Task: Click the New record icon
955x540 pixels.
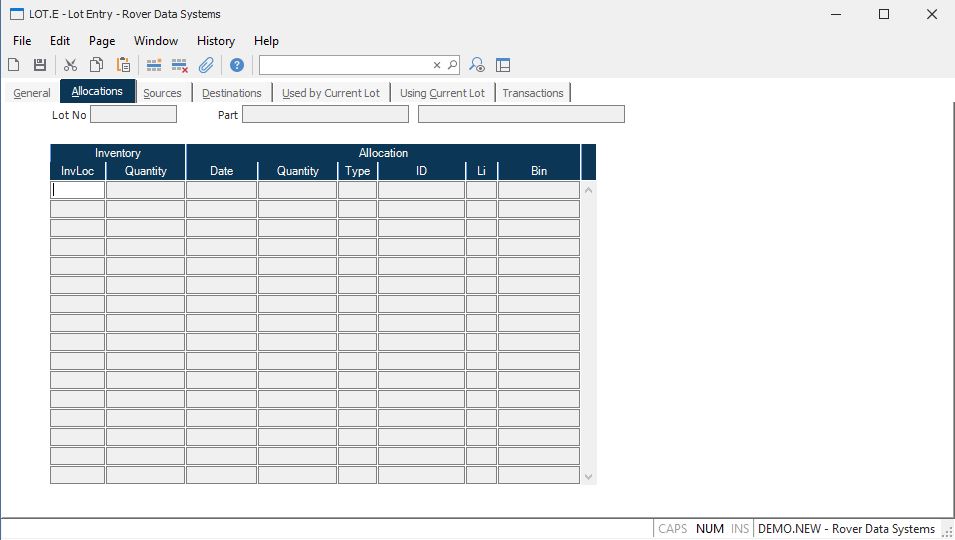Action: [14, 65]
